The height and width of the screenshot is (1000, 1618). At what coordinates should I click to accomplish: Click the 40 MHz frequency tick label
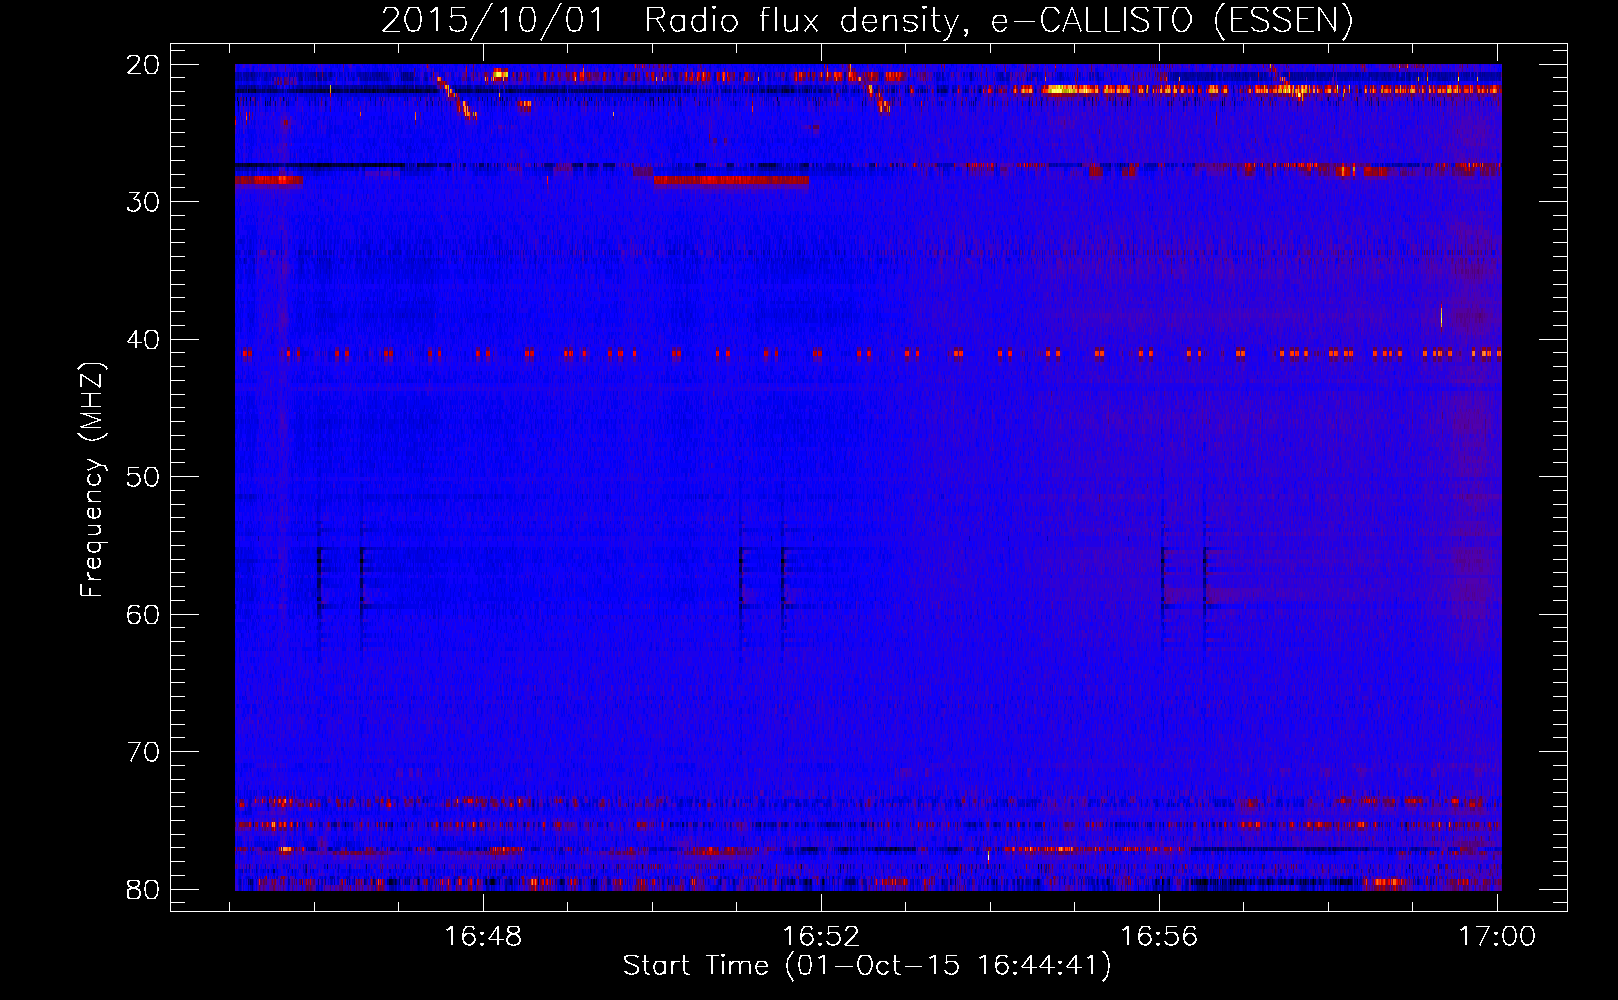point(143,340)
